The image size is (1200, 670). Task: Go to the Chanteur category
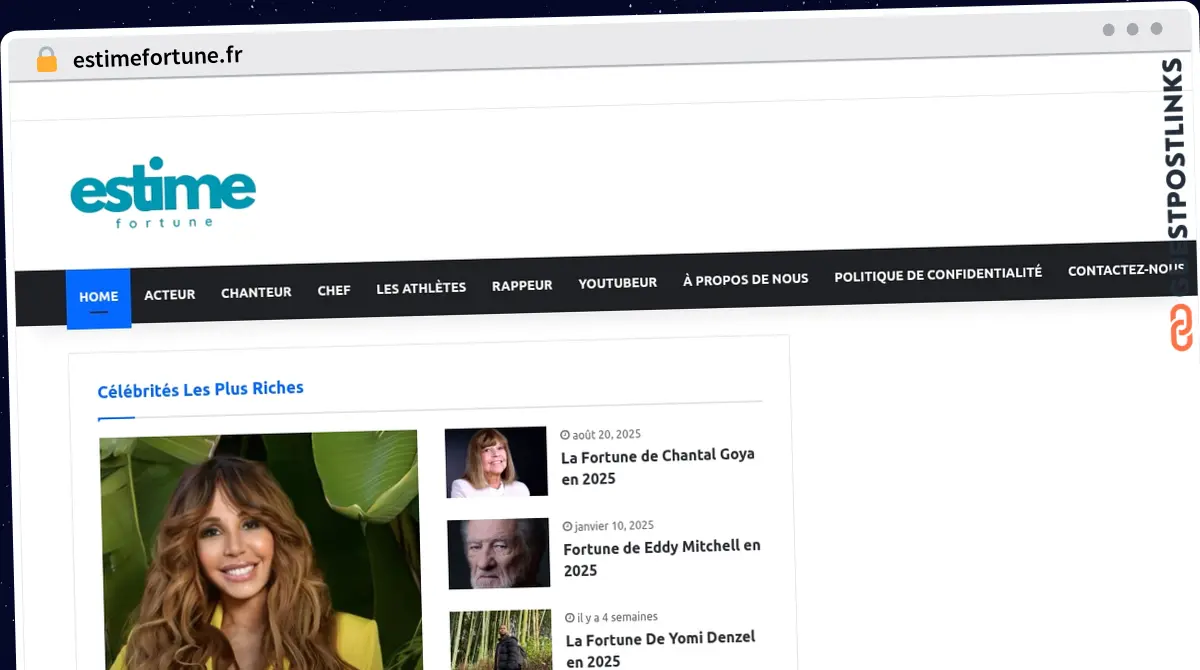[x=256, y=292]
